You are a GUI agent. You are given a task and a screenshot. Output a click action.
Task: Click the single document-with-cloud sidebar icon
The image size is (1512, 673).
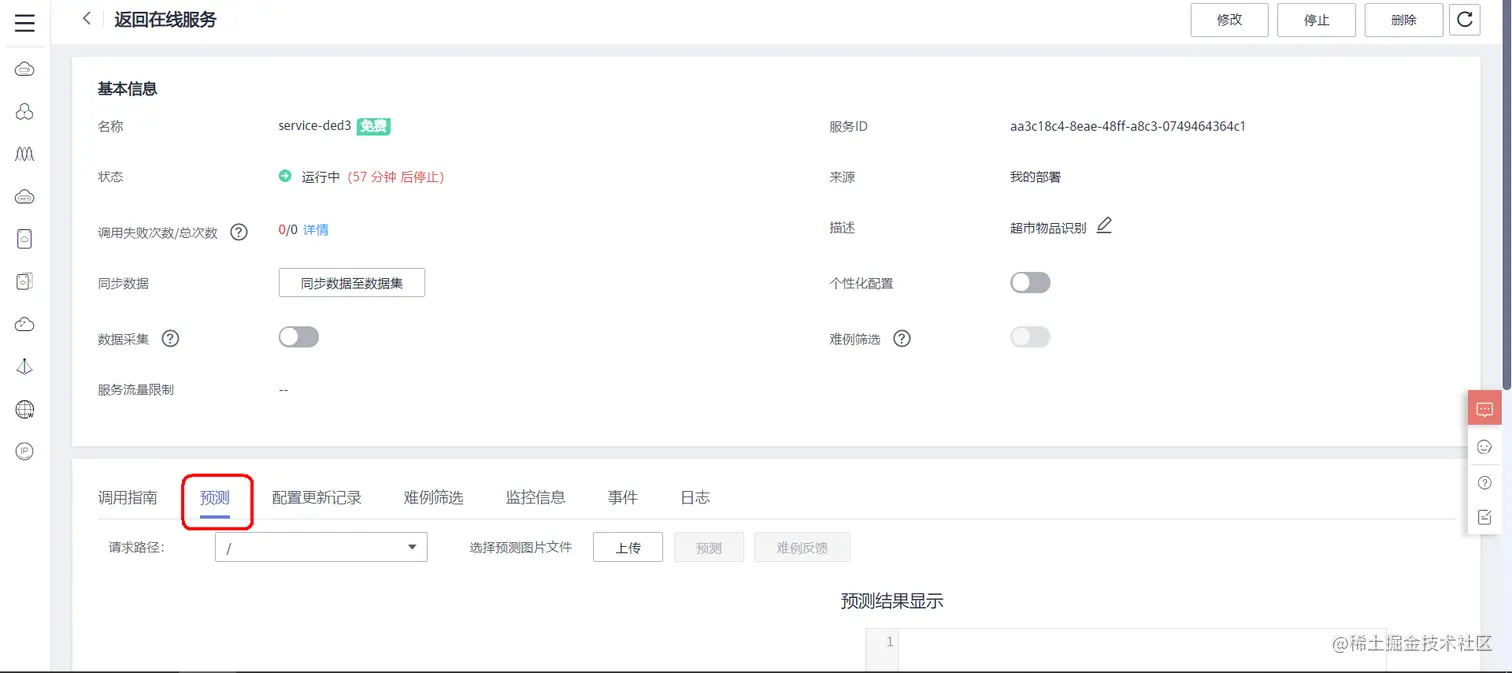[25, 239]
